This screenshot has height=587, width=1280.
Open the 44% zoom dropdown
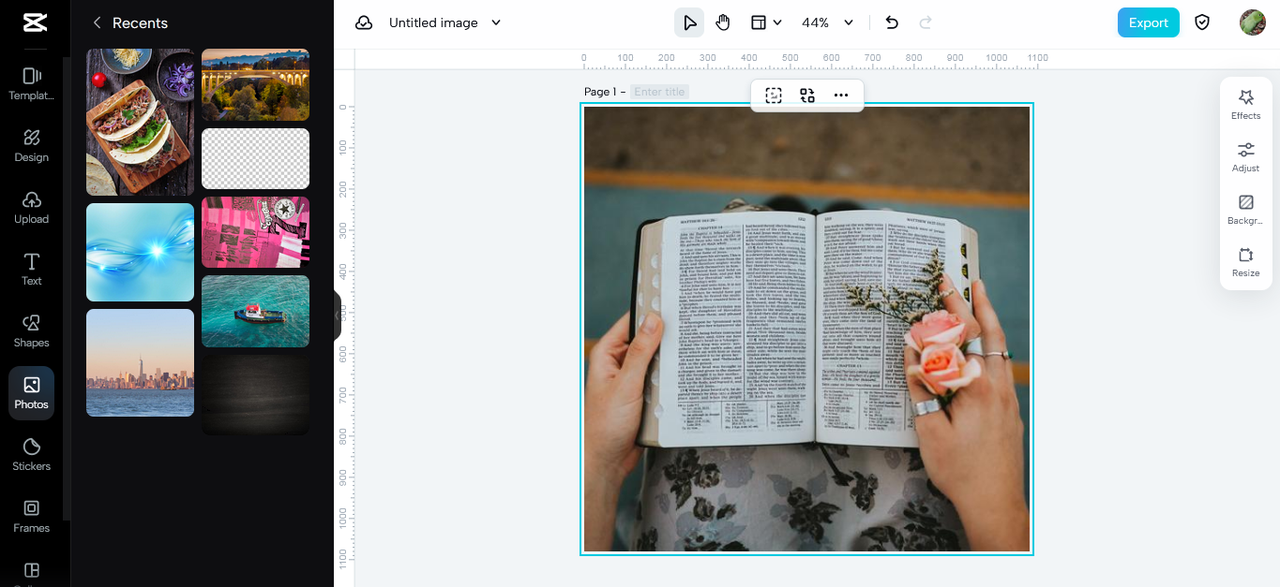(x=828, y=23)
